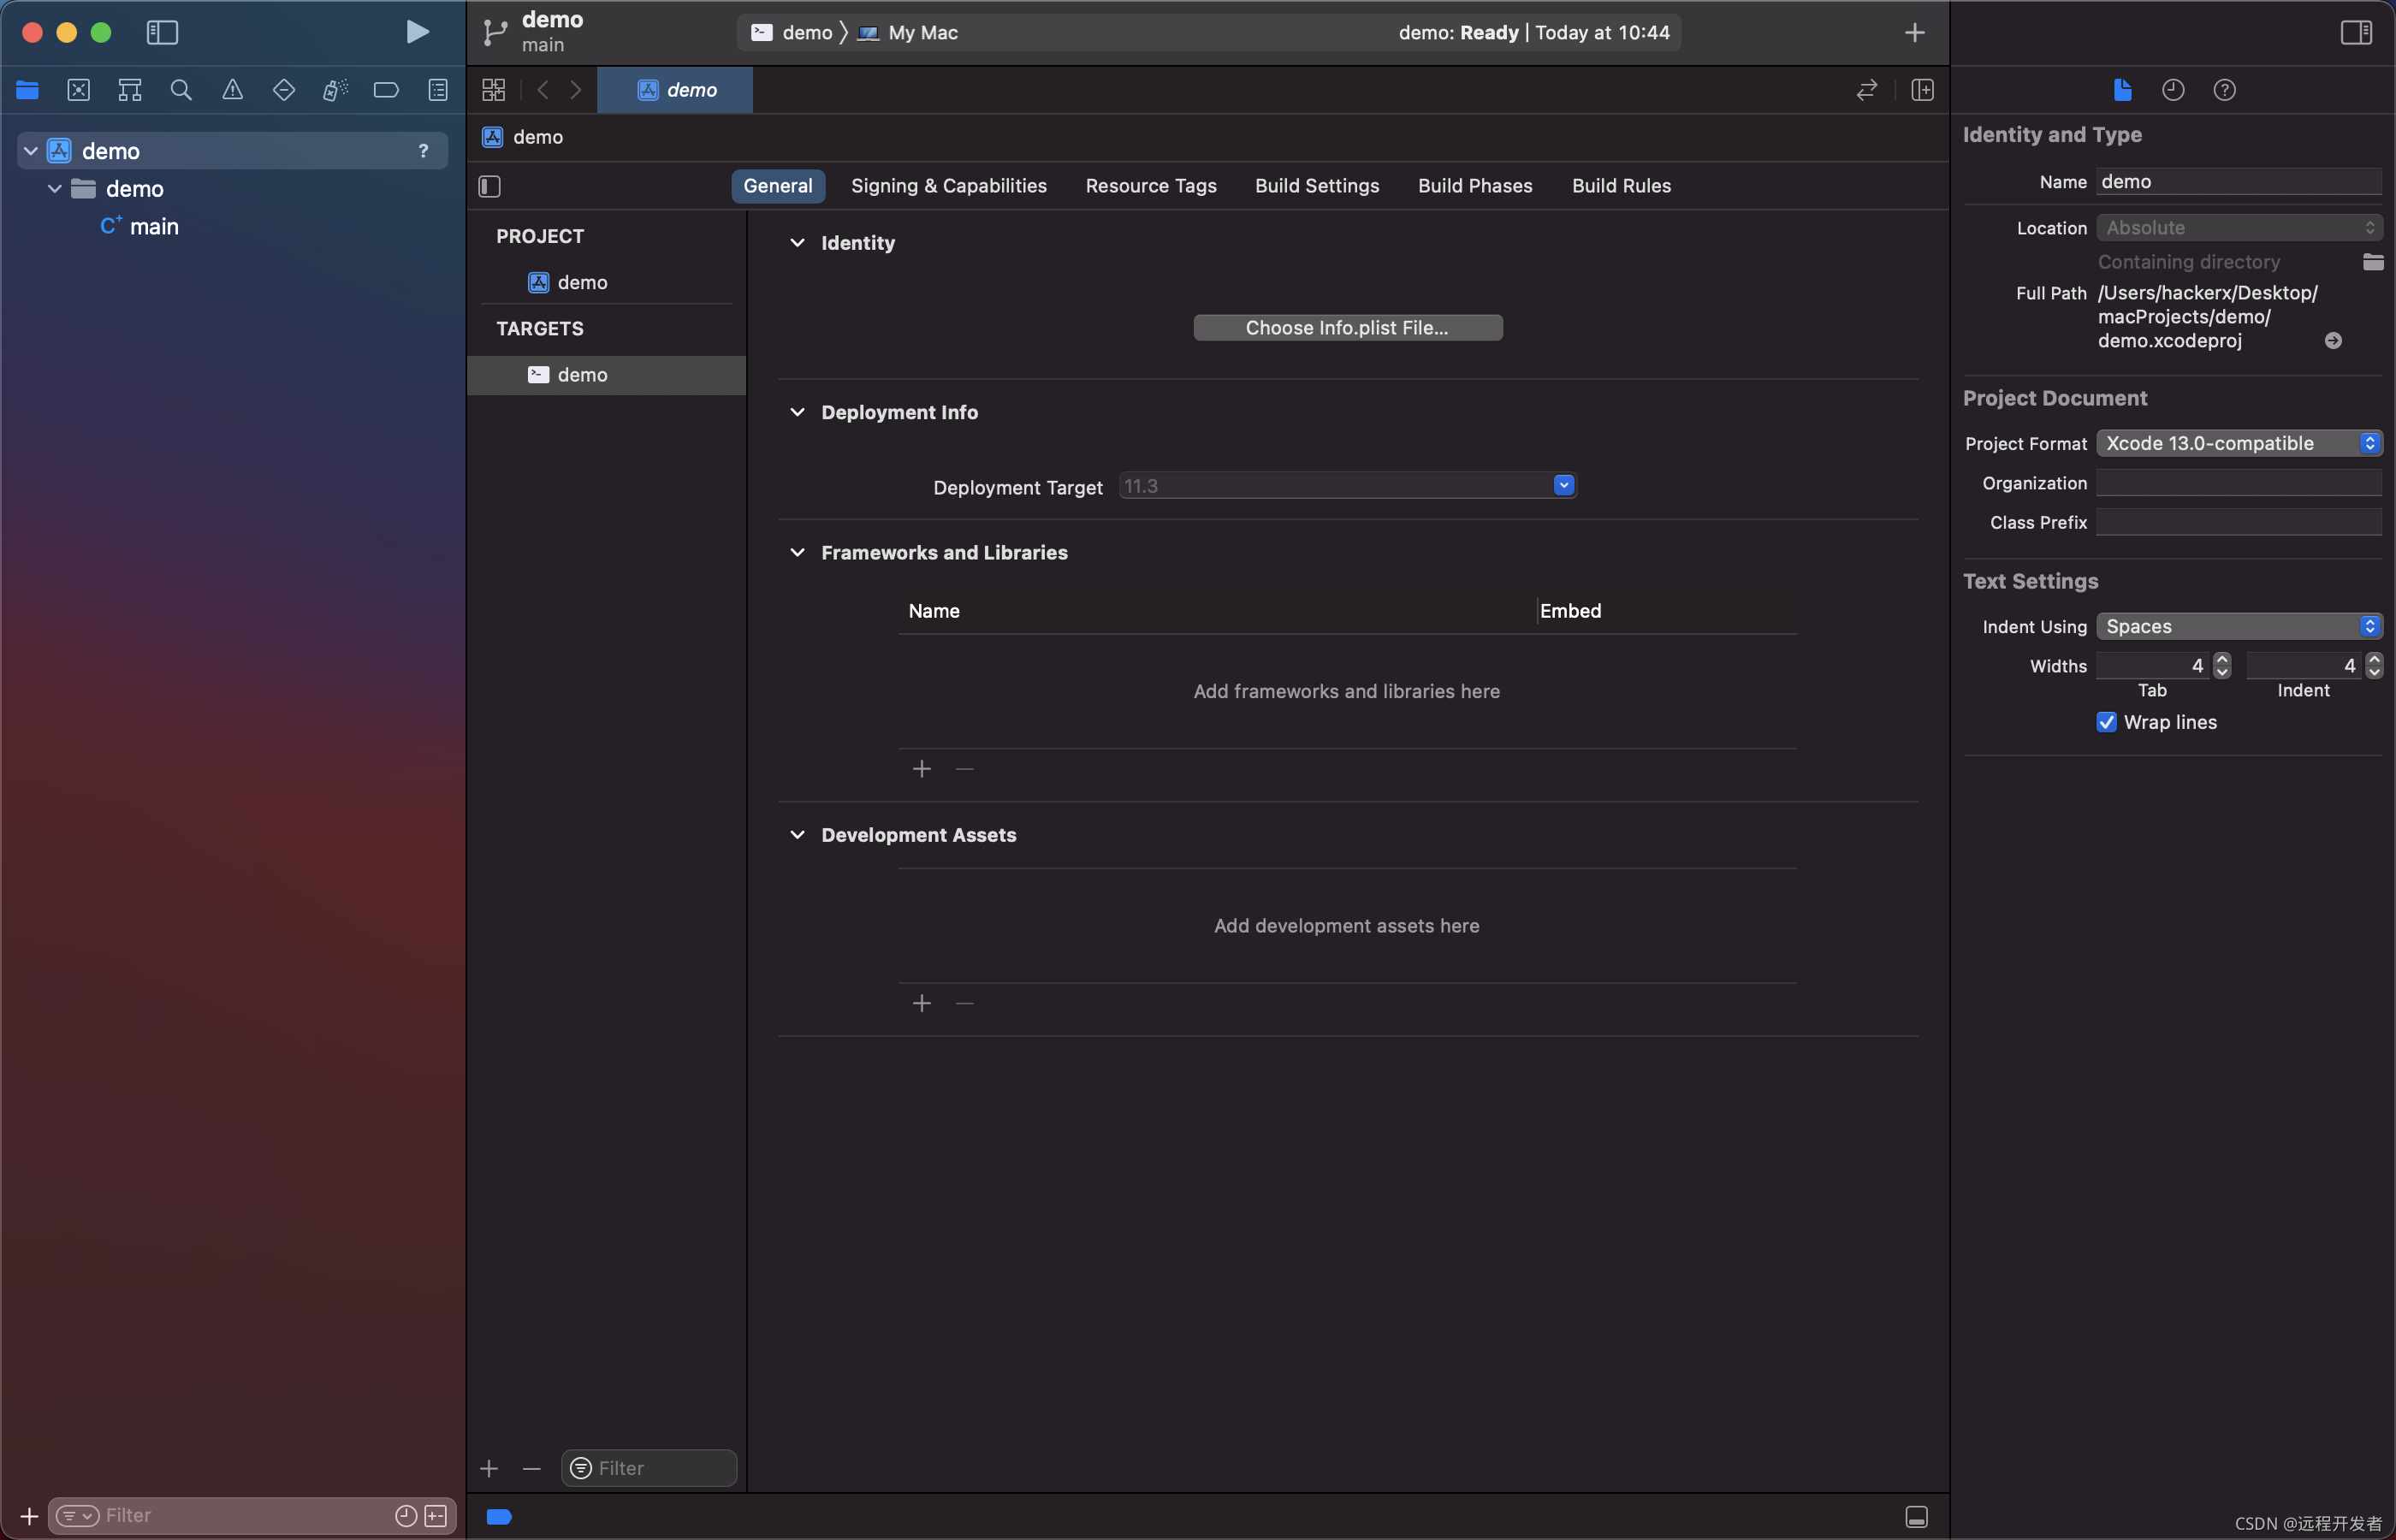
Task: Select the demo scheme in toolbar
Action: (x=793, y=32)
